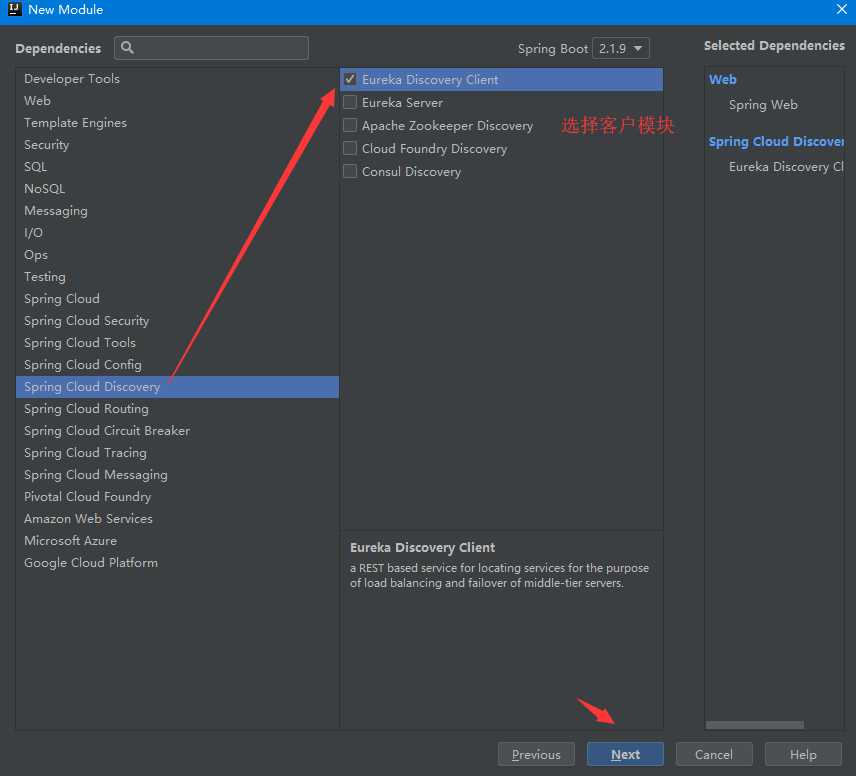Select the Spring Cloud category
Viewport: 856px width, 776px height.
(x=177, y=299)
